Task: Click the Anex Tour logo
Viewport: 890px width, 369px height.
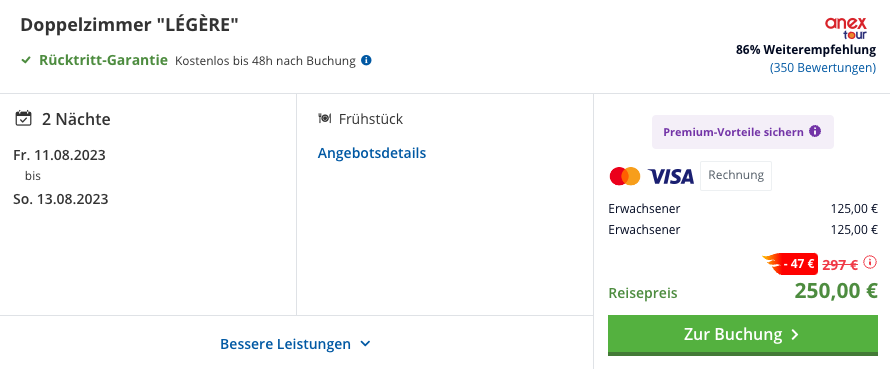Action: coord(846,28)
